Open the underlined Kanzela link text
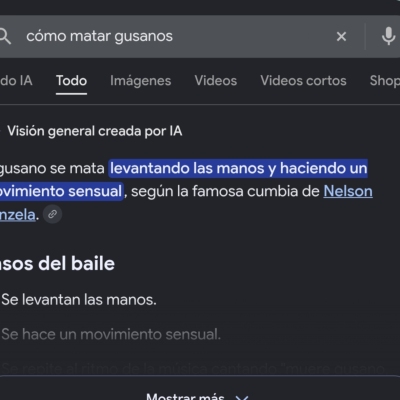This screenshot has height=400, width=400. point(17,215)
